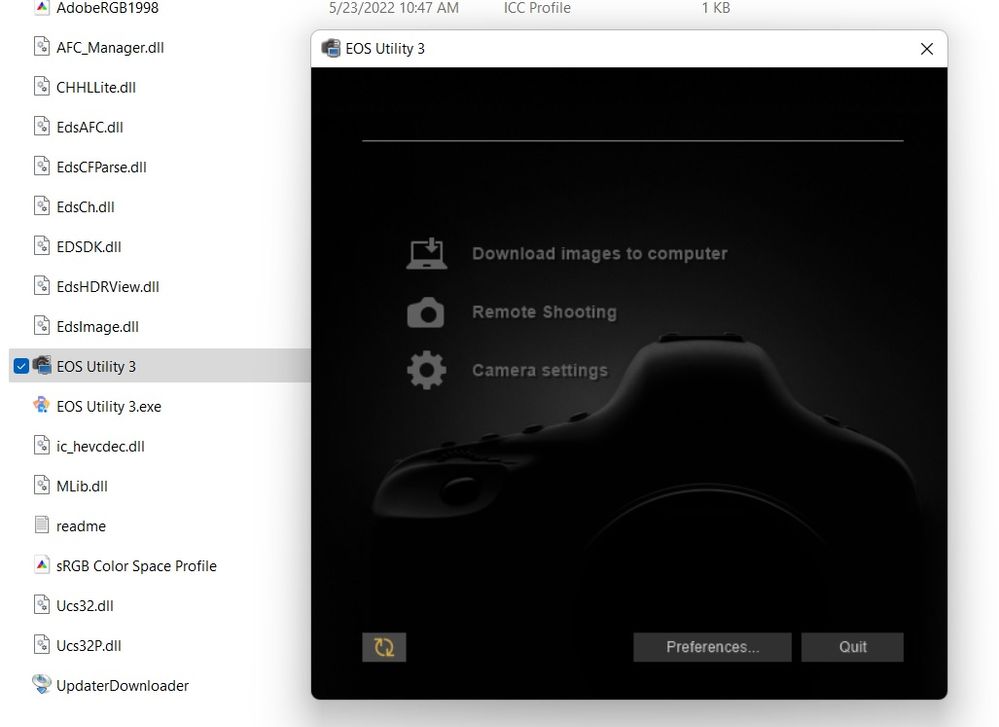Click the readme file icon

tap(42, 525)
